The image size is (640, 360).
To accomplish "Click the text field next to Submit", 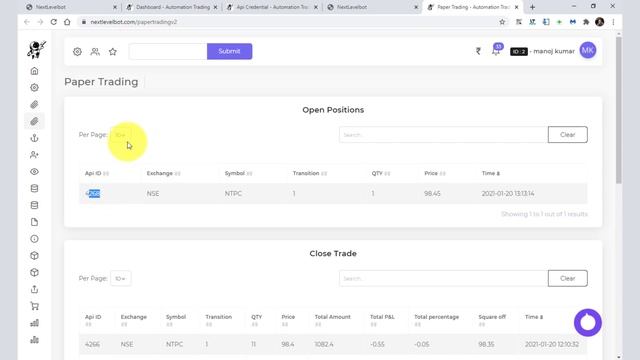I will point(168,51).
